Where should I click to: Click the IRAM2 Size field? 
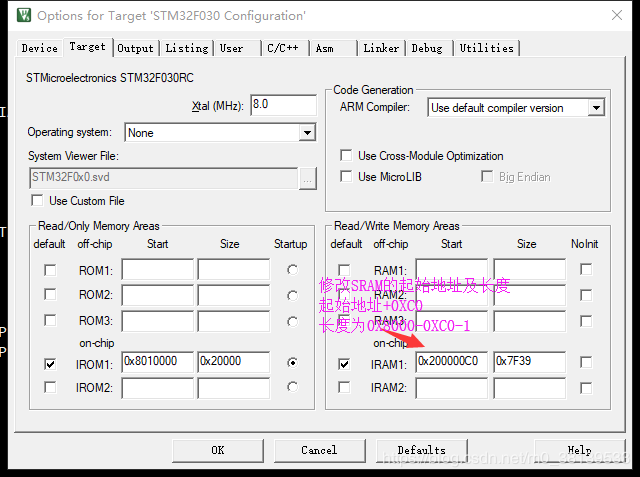(x=530, y=388)
